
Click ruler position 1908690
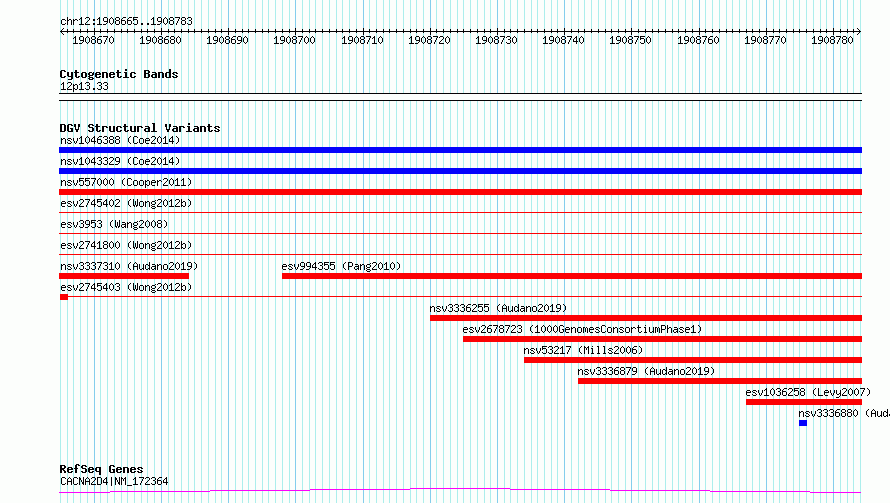point(227,40)
